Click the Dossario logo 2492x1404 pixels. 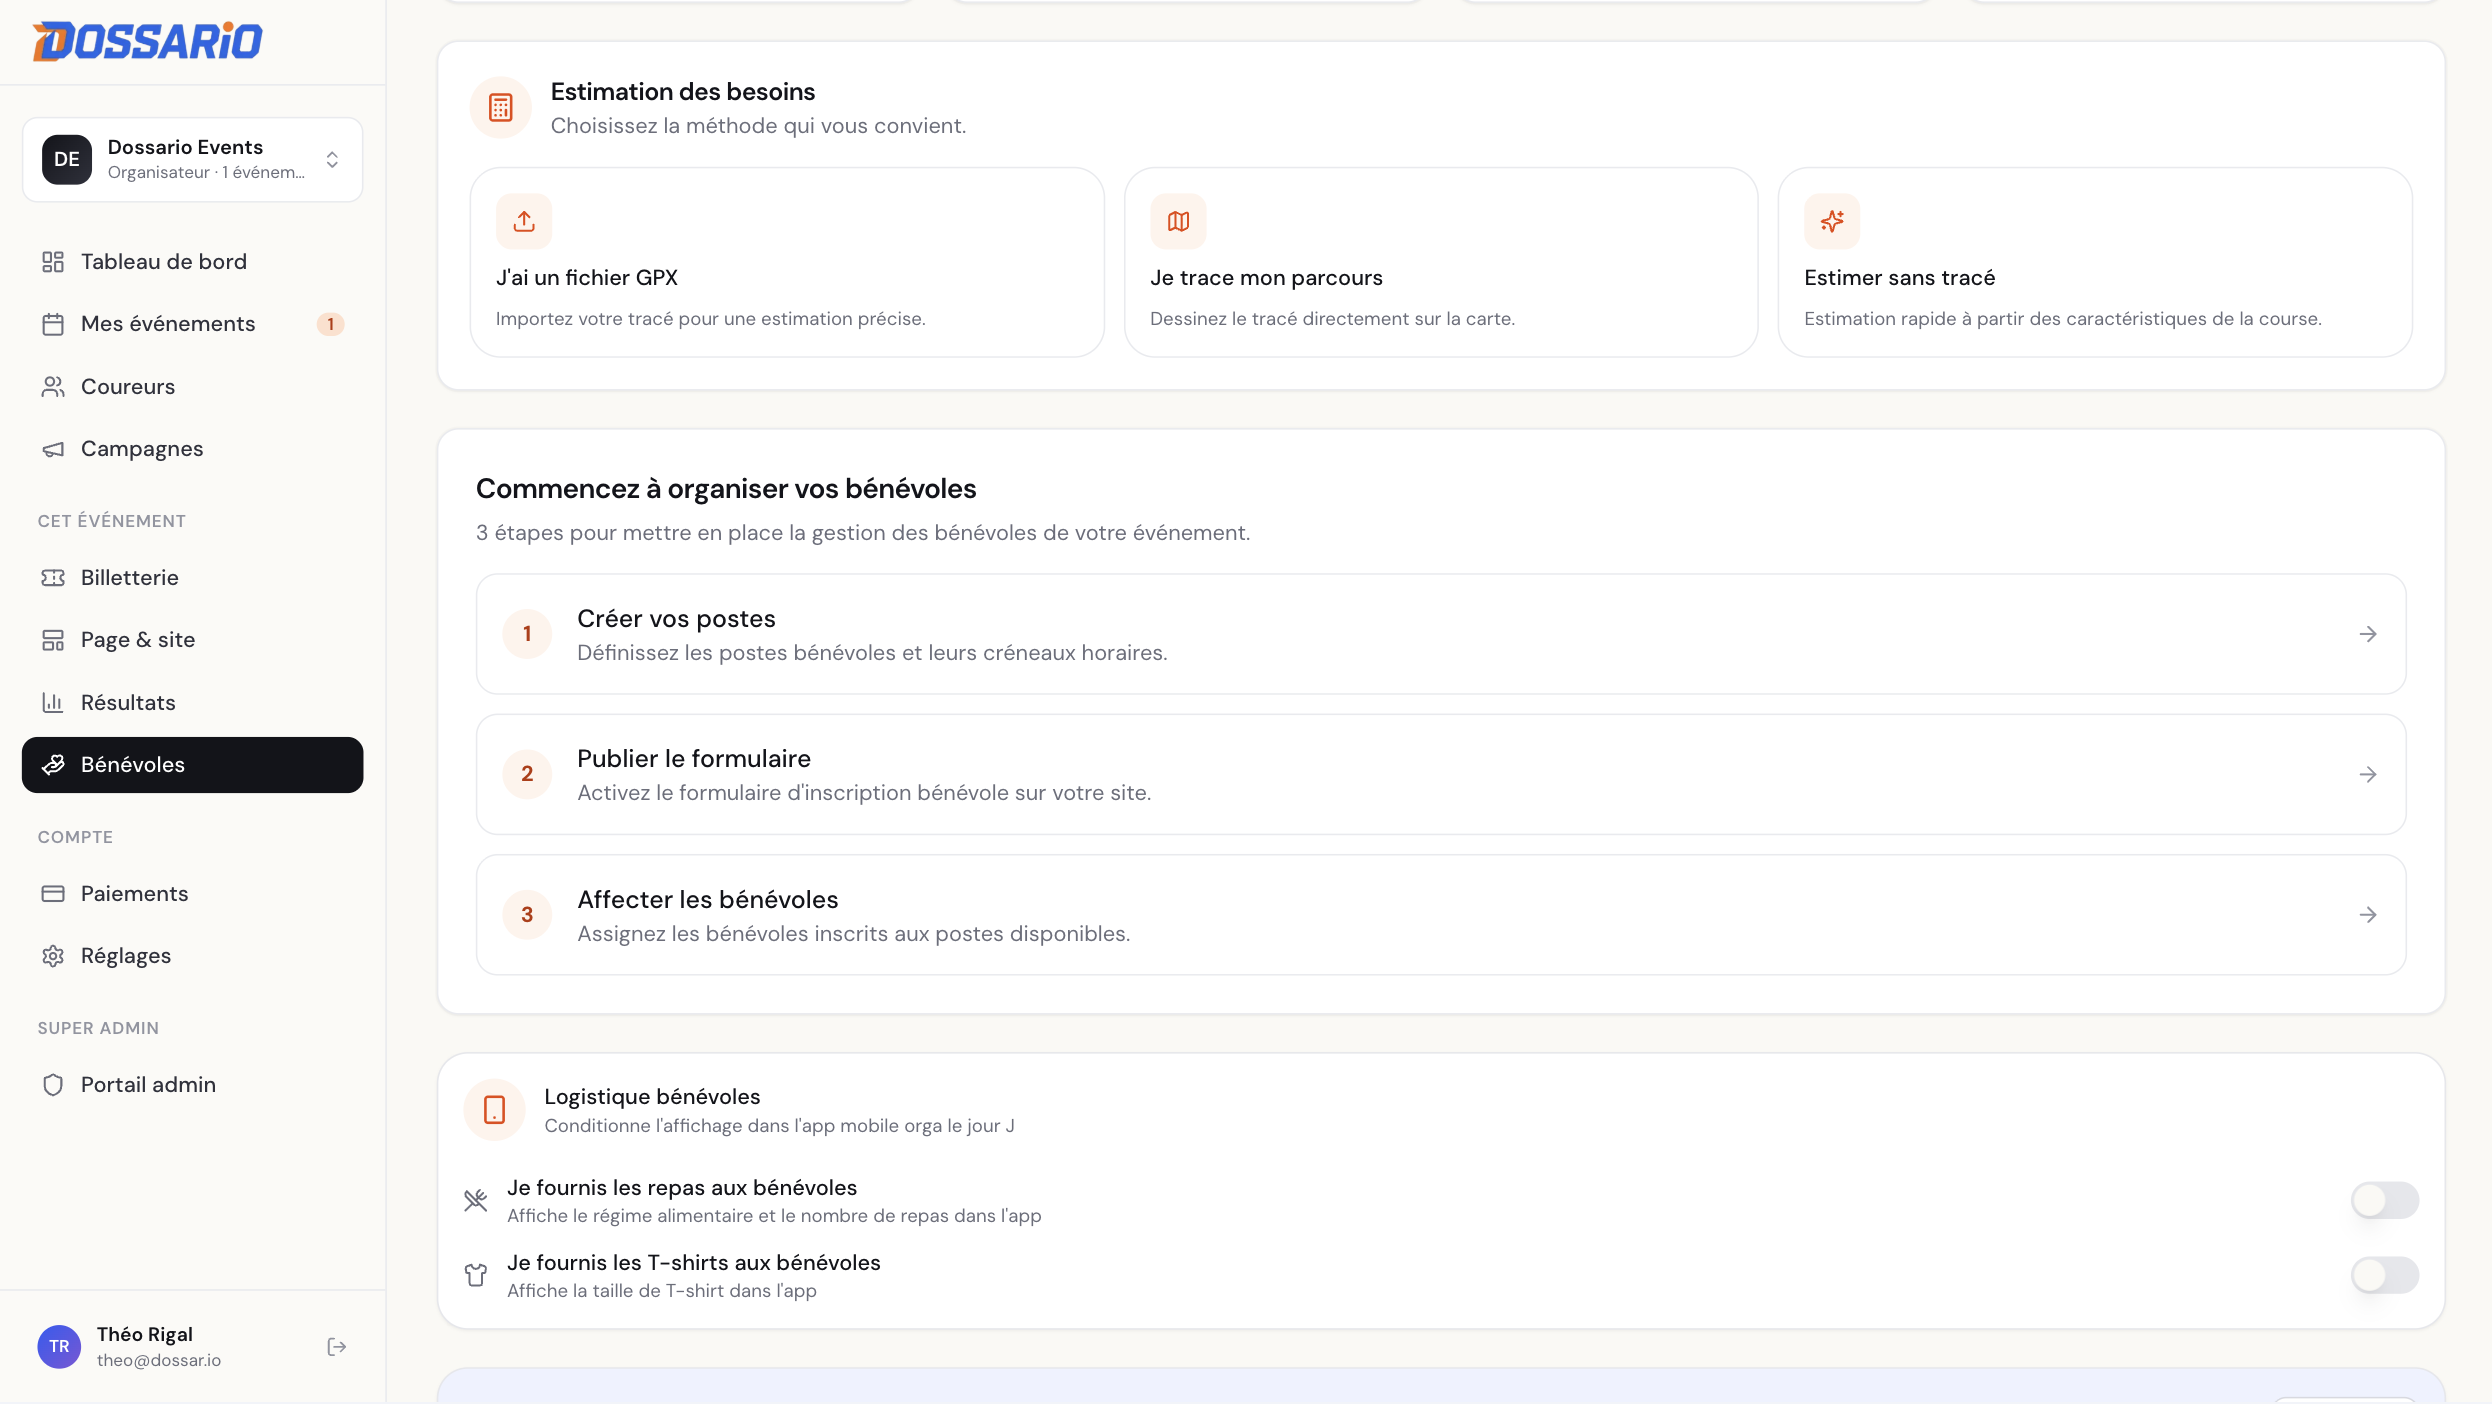(147, 41)
